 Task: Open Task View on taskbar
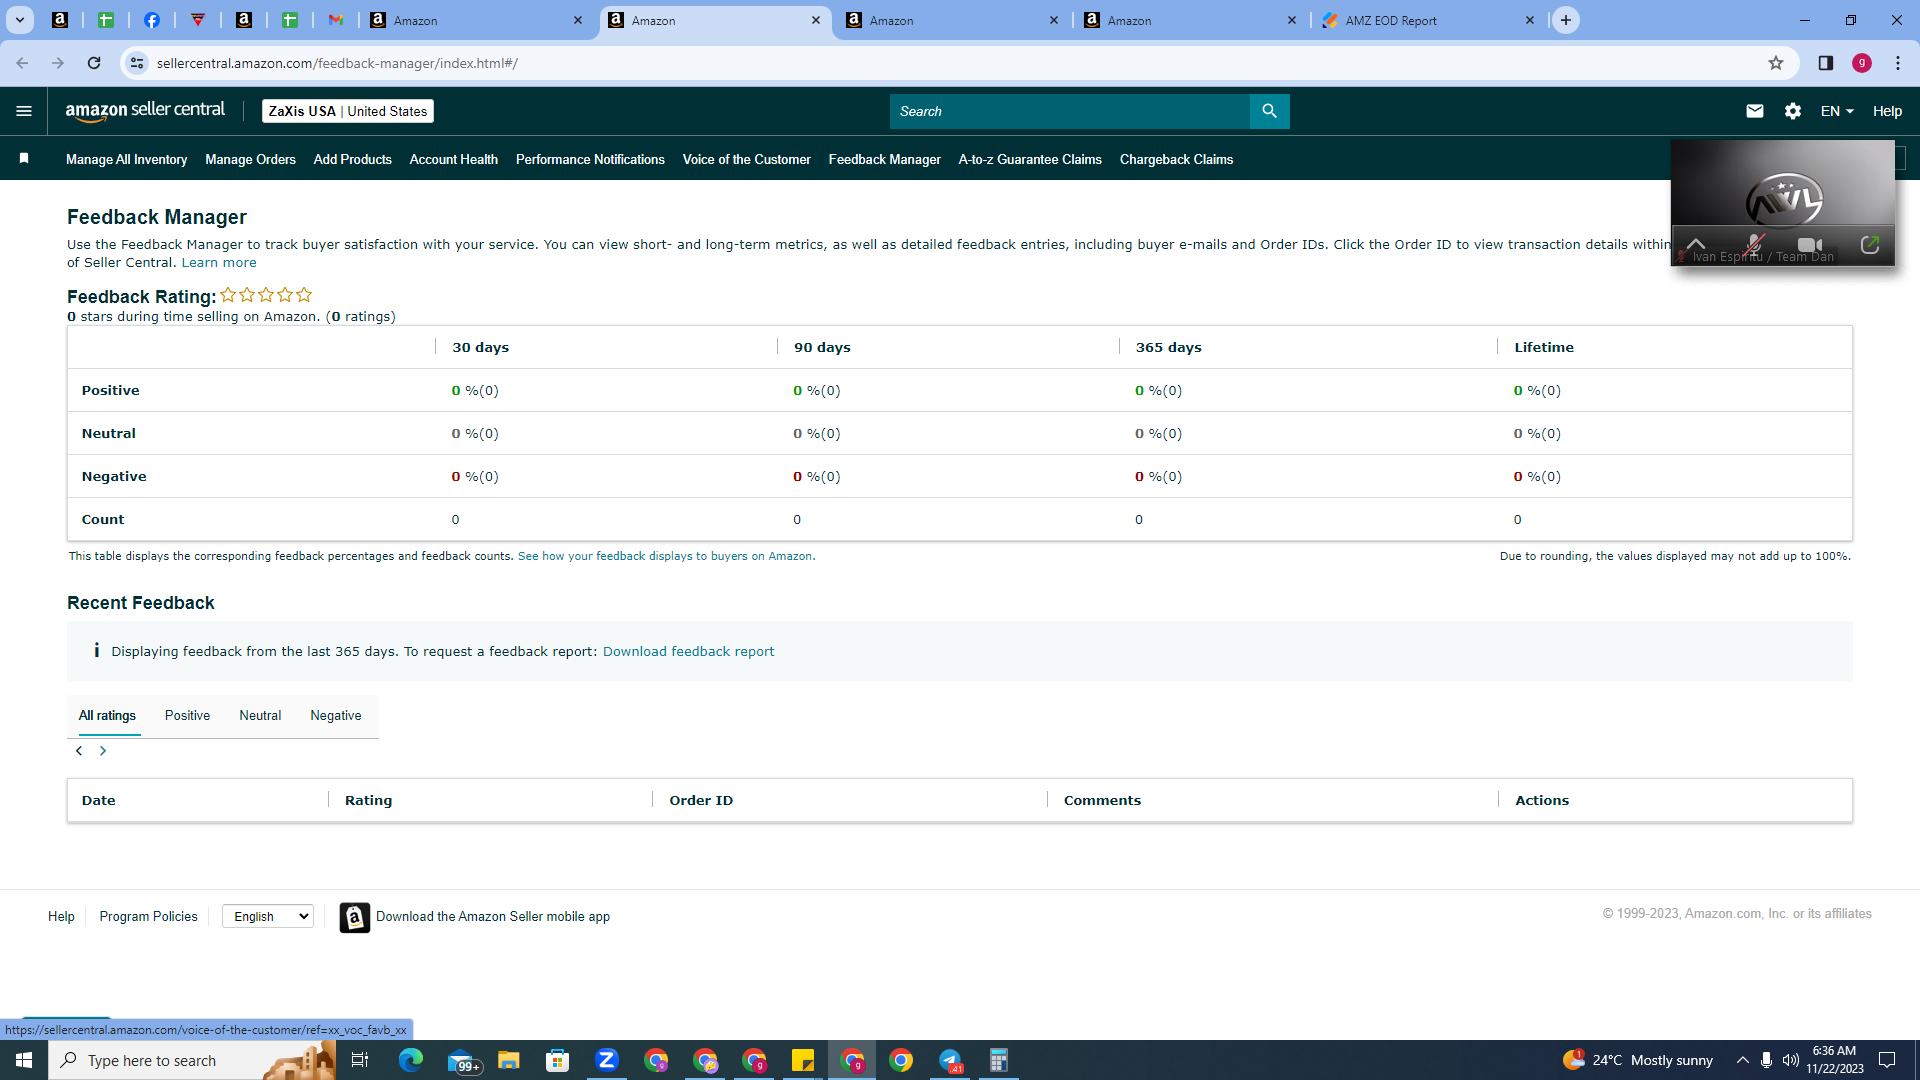click(x=360, y=1060)
